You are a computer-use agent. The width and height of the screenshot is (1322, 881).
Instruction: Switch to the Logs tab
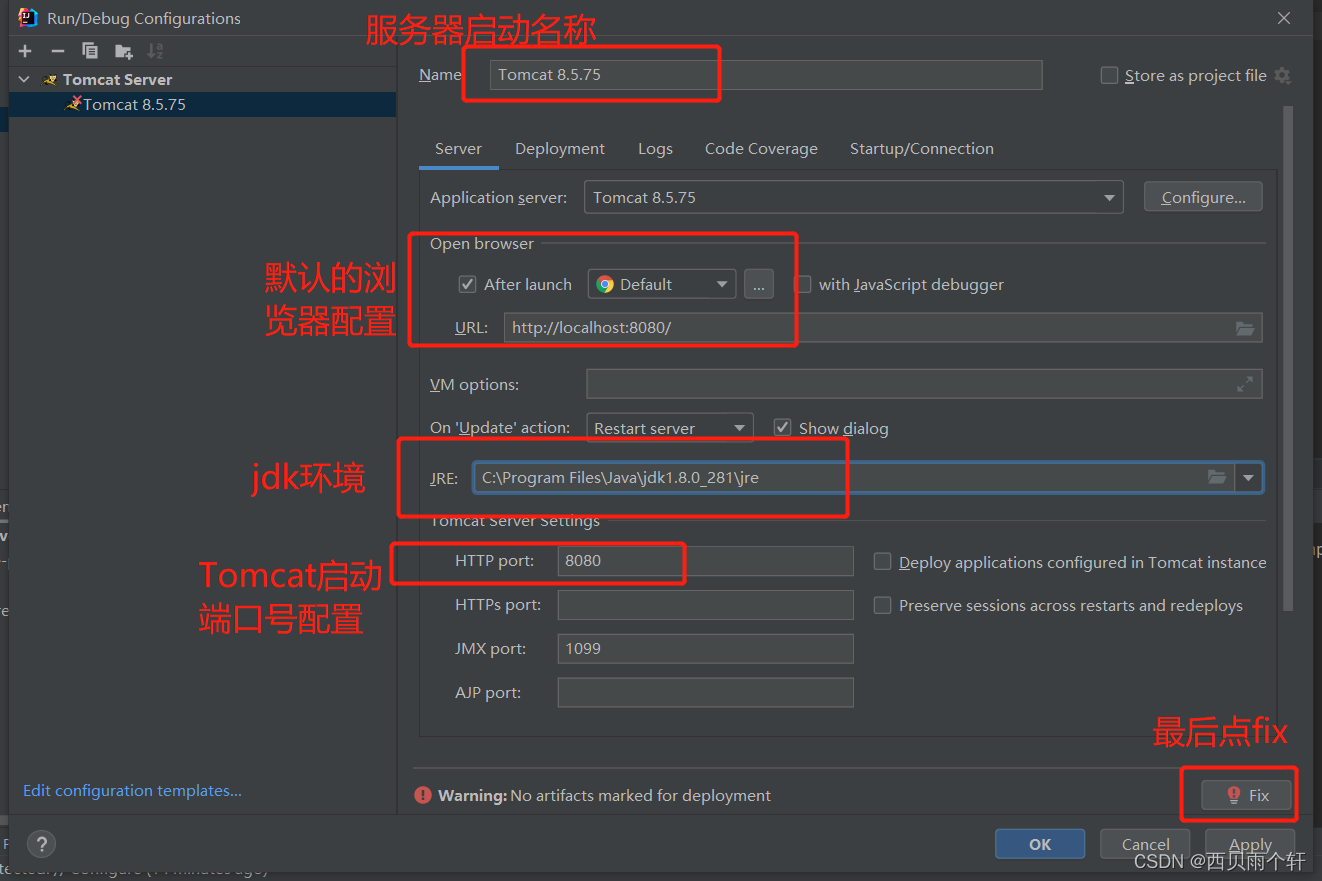click(x=655, y=149)
